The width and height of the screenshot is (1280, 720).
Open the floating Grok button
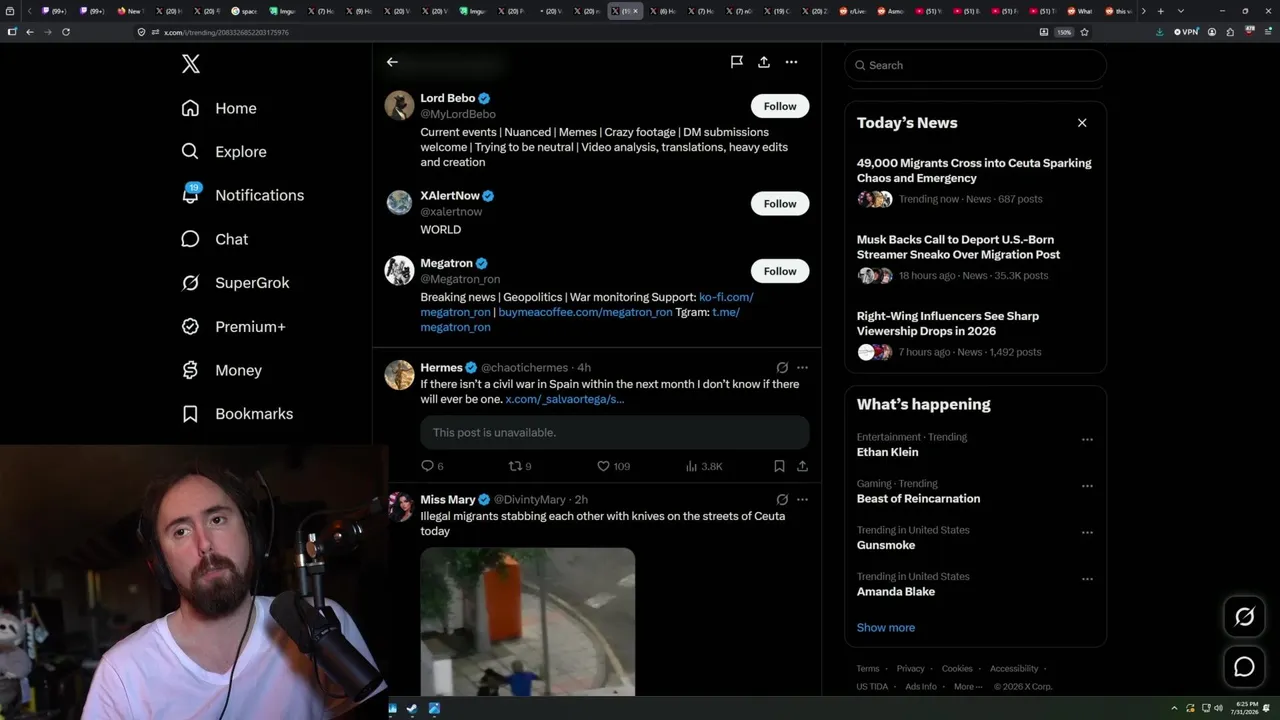click(x=1245, y=617)
